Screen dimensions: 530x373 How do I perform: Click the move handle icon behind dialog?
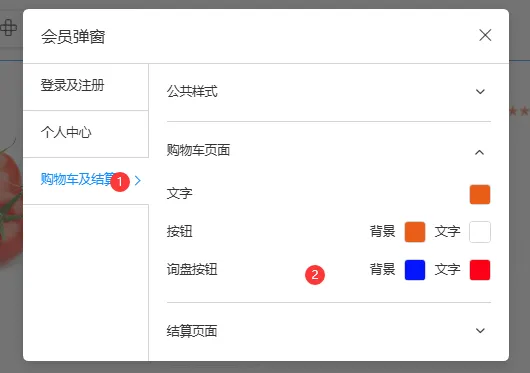point(9,28)
